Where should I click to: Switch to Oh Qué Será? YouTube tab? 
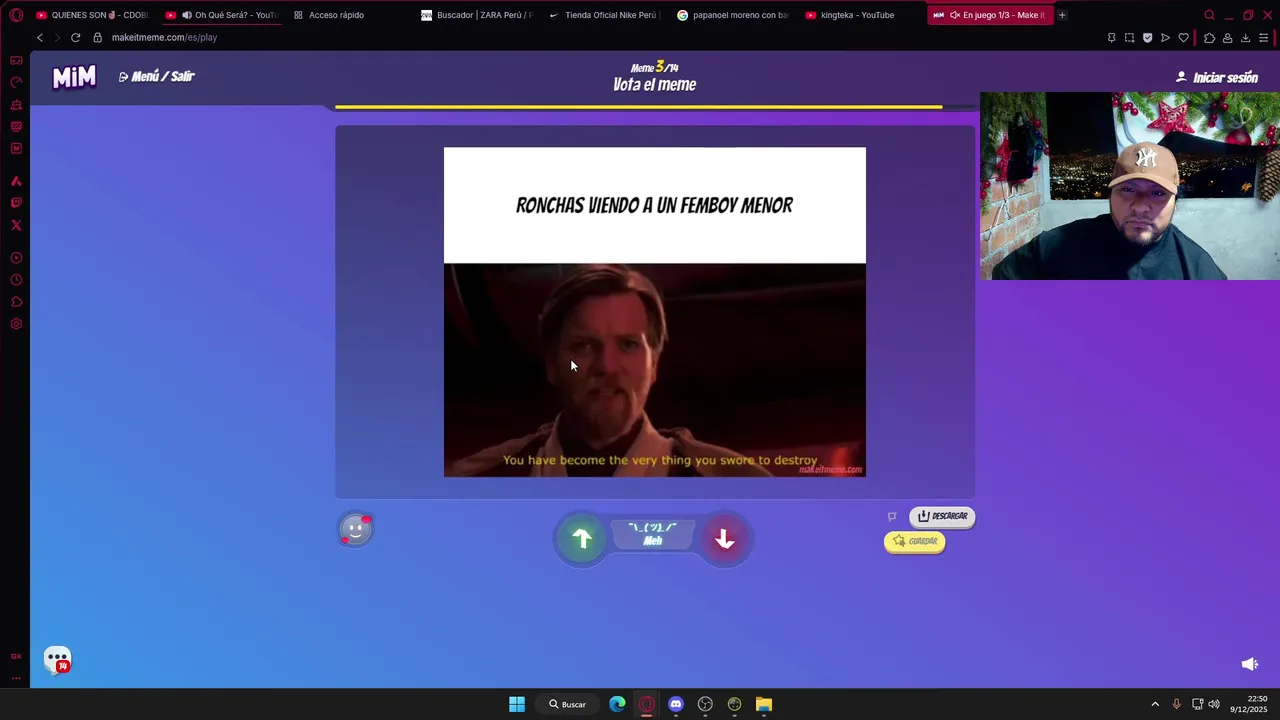(x=221, y=15)
